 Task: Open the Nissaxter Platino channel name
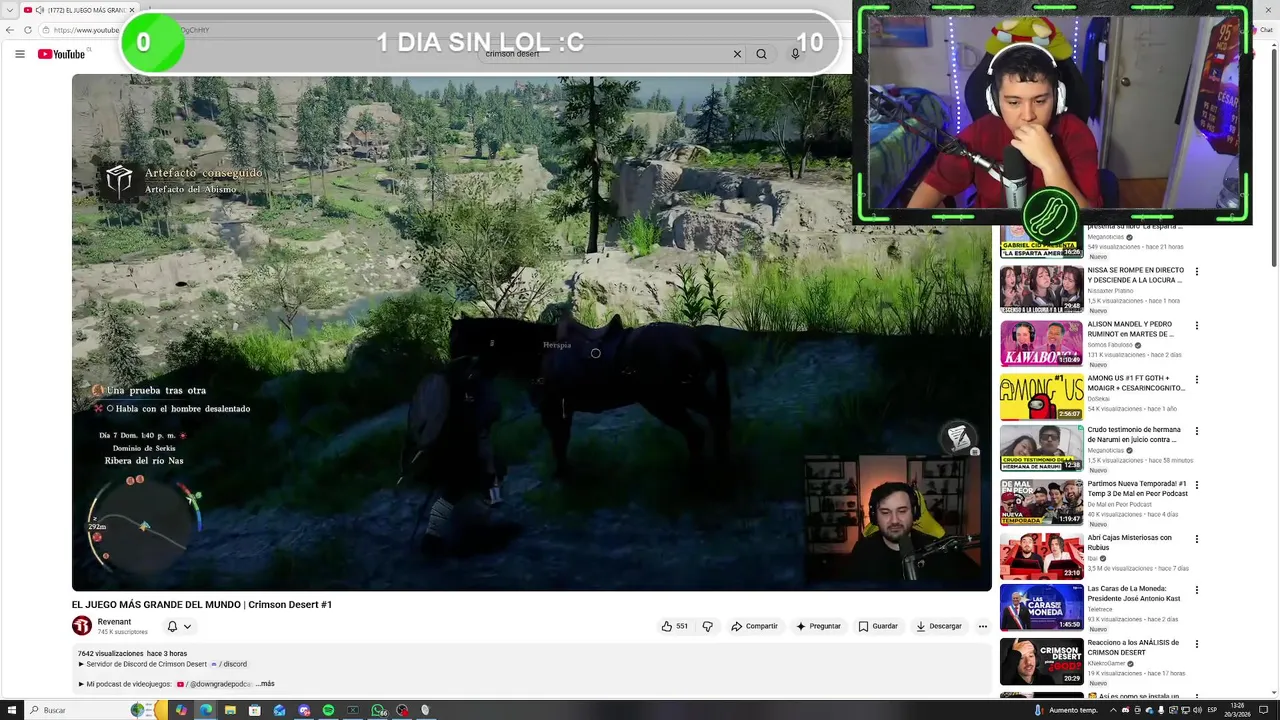point(1110,291)
